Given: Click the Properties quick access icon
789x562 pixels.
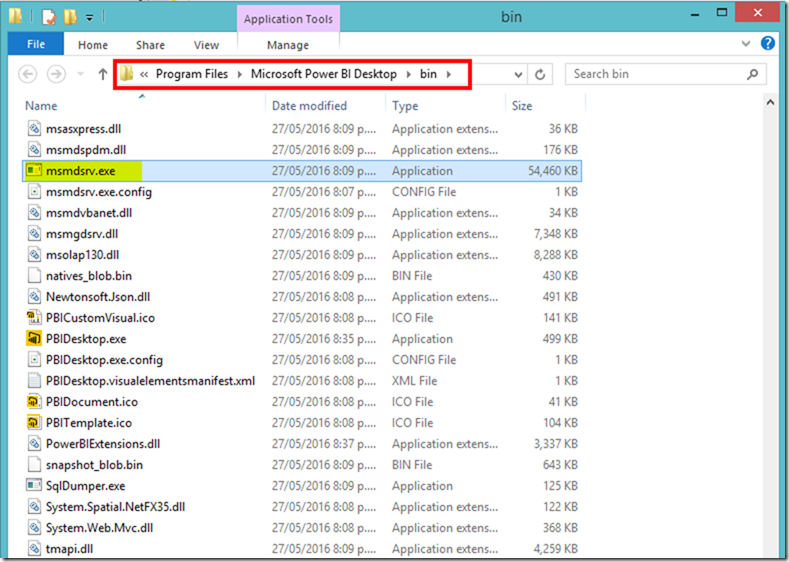Looking at the screenshot, I should click(x=49, y=18).
